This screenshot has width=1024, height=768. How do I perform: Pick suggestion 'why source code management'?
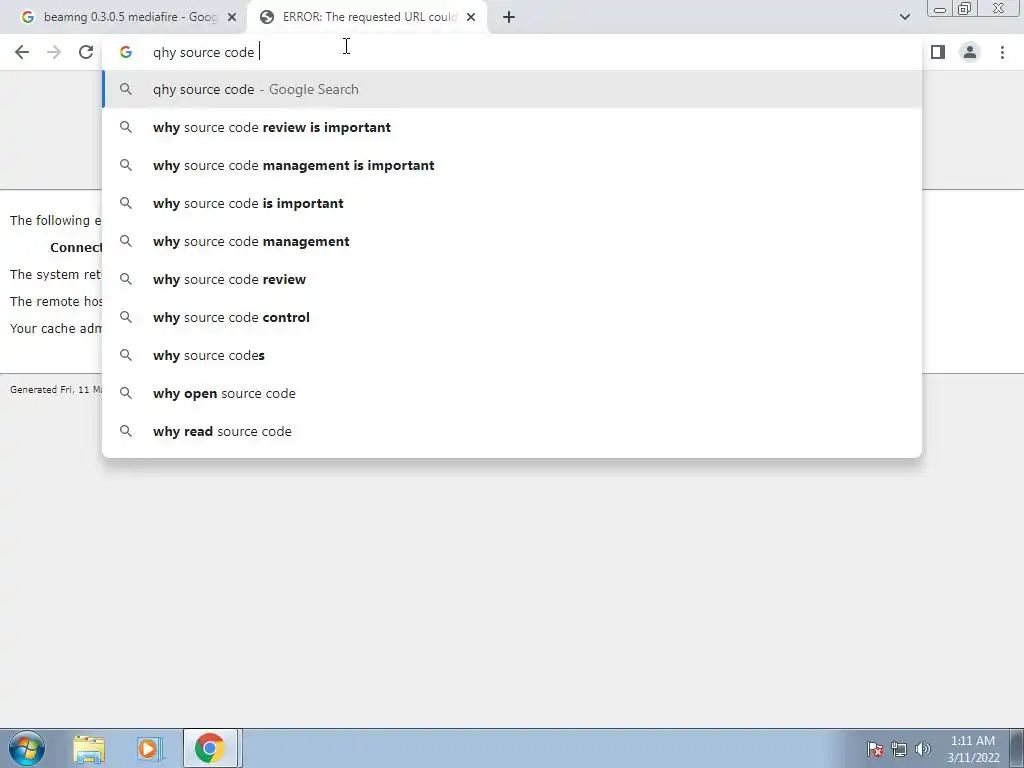click(x=512, y=241)
